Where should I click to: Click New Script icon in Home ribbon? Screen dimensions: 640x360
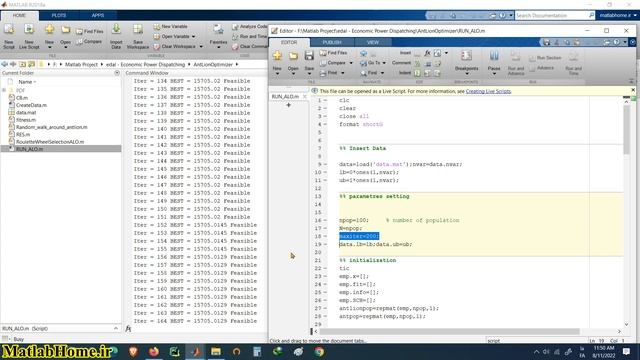tap(9, 36)
